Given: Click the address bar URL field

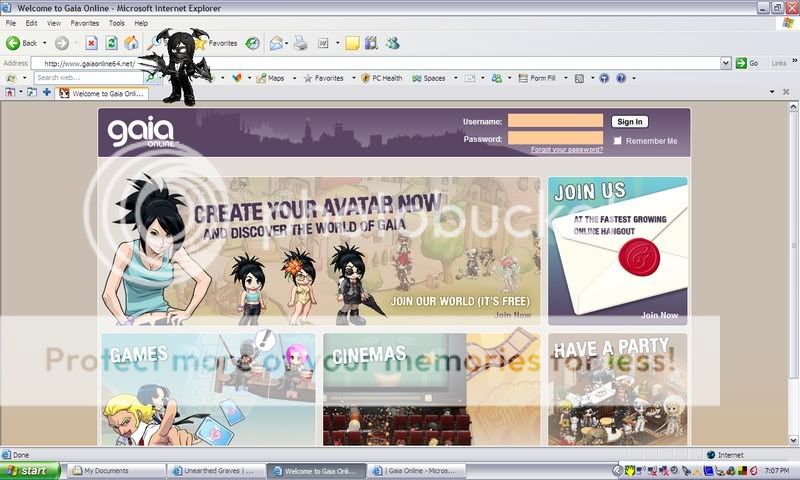Looking at the screenshot, I should click(376, 63).
